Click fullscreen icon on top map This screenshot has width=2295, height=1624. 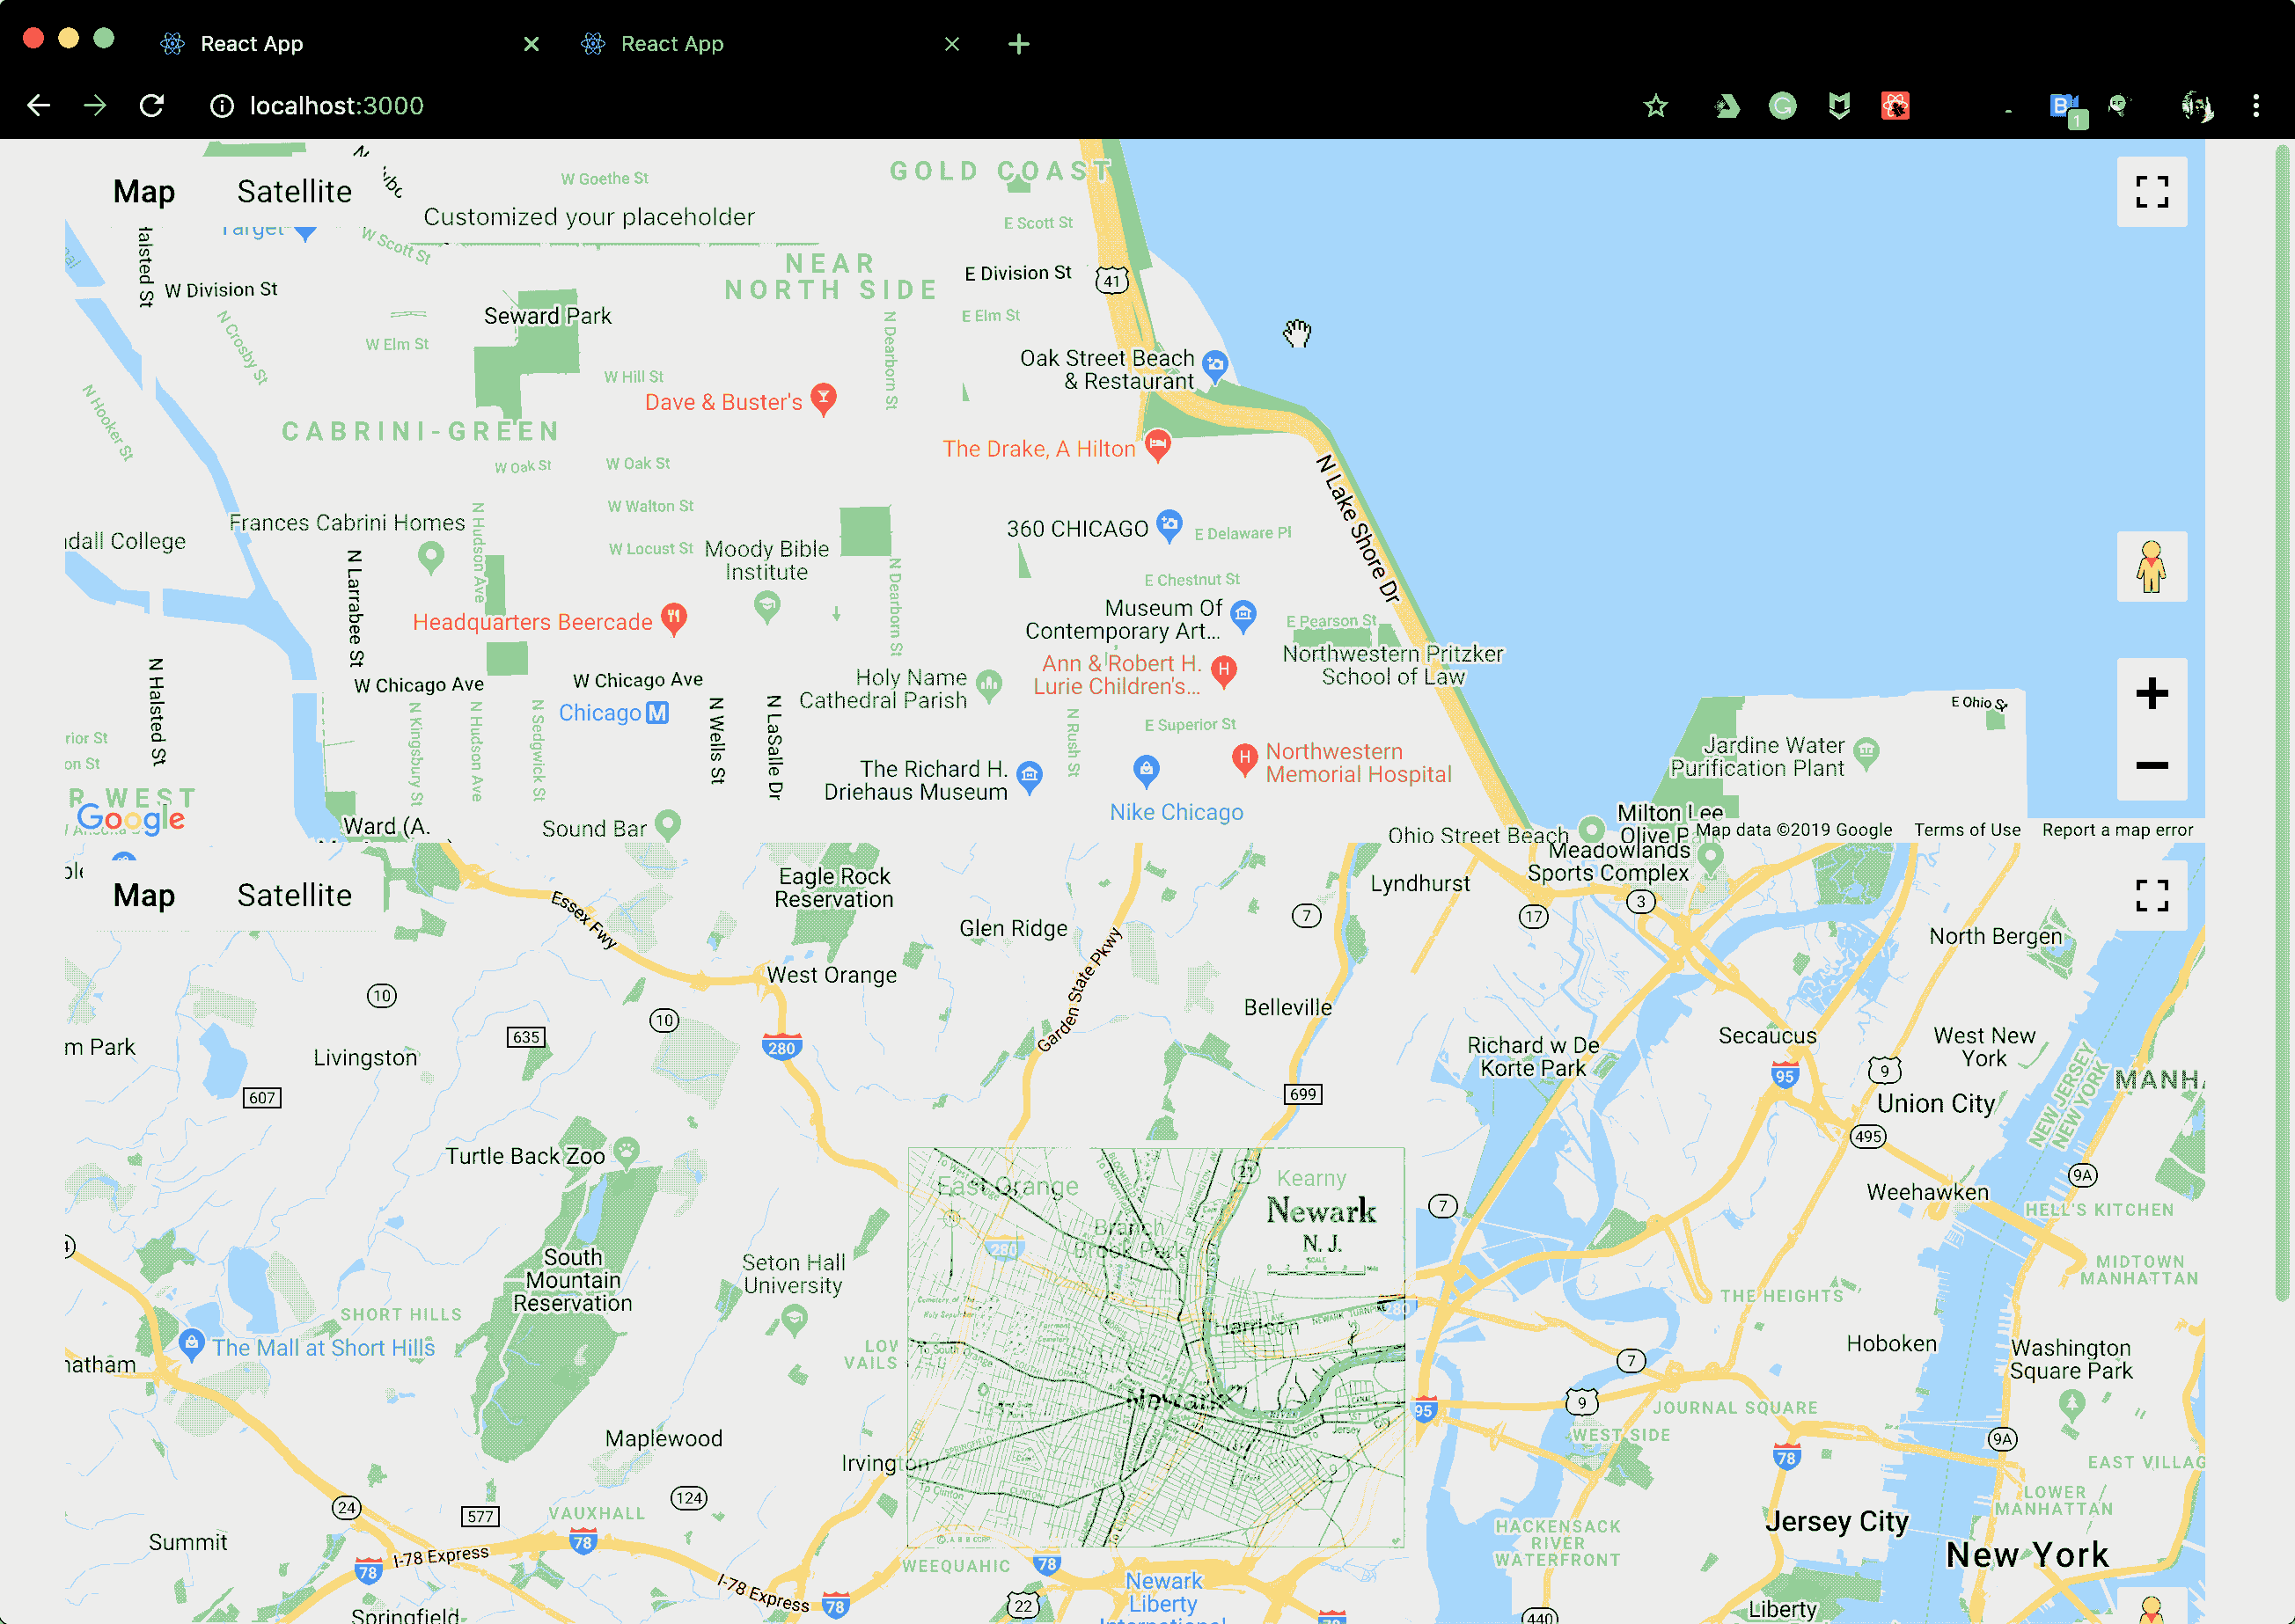[x=2151, y=191]
